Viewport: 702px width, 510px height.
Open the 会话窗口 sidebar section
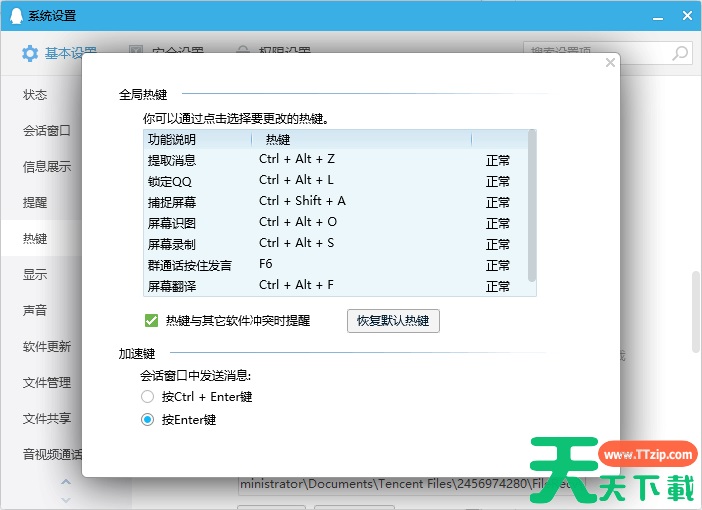(x=47, y=130)
